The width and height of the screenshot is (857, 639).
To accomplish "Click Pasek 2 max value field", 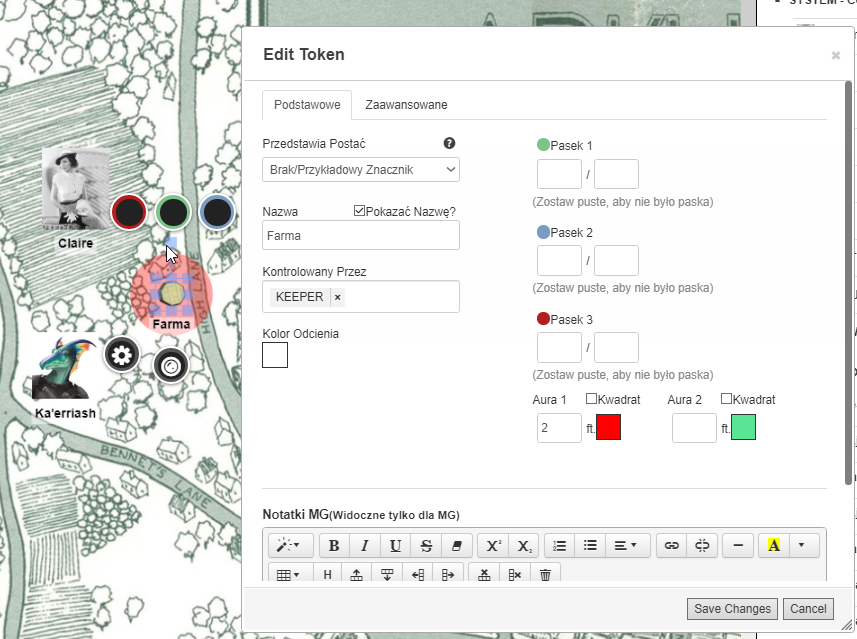I will pyautogui.click(x=616, y=260).
